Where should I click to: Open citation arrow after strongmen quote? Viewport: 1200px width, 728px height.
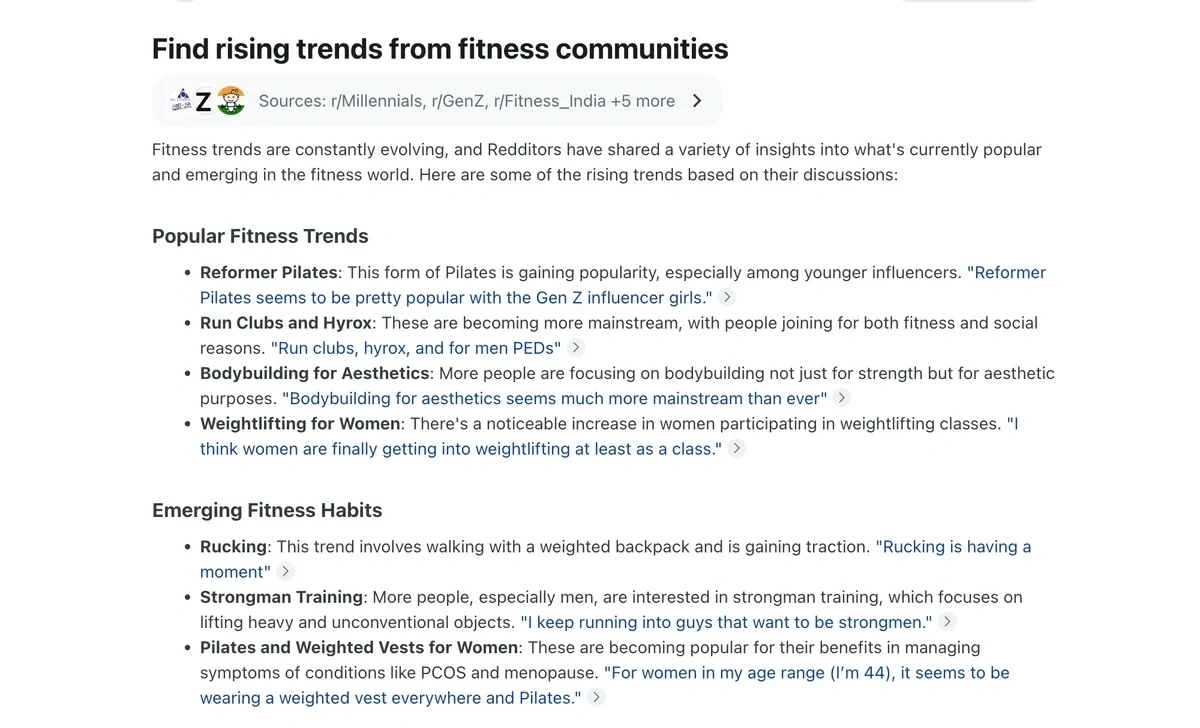[947, 622]
